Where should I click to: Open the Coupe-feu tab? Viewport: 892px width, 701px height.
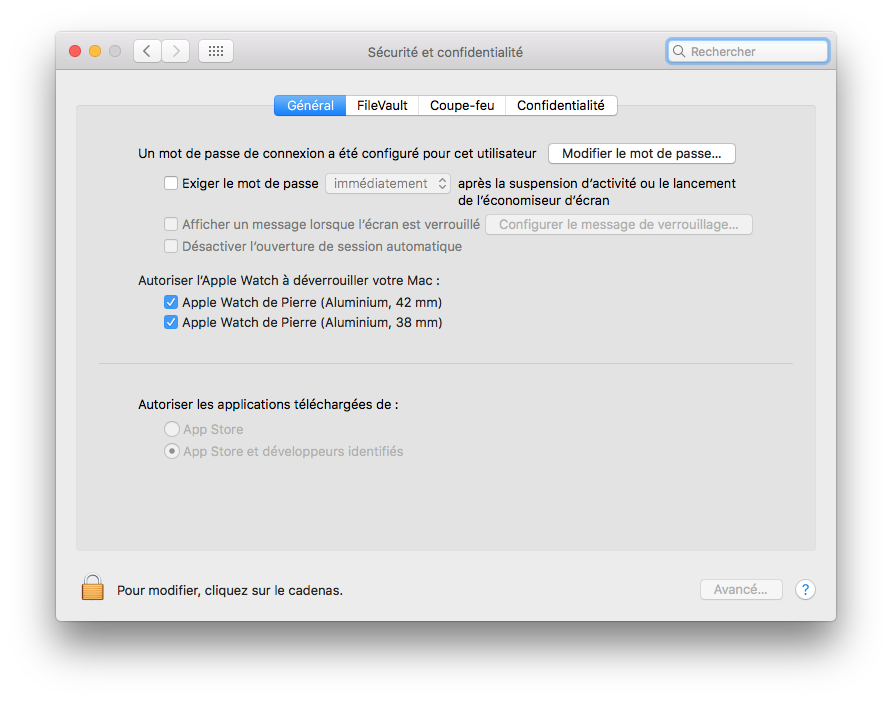pyautogui.click(x=462, y=105)
